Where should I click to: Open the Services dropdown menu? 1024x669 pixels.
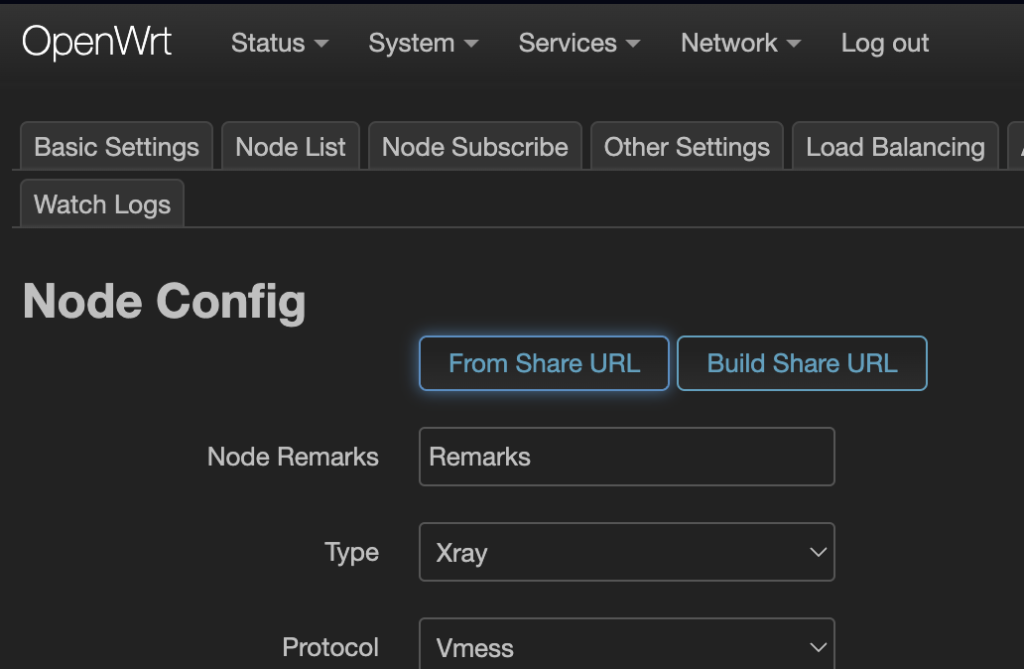tap(579, 43)
